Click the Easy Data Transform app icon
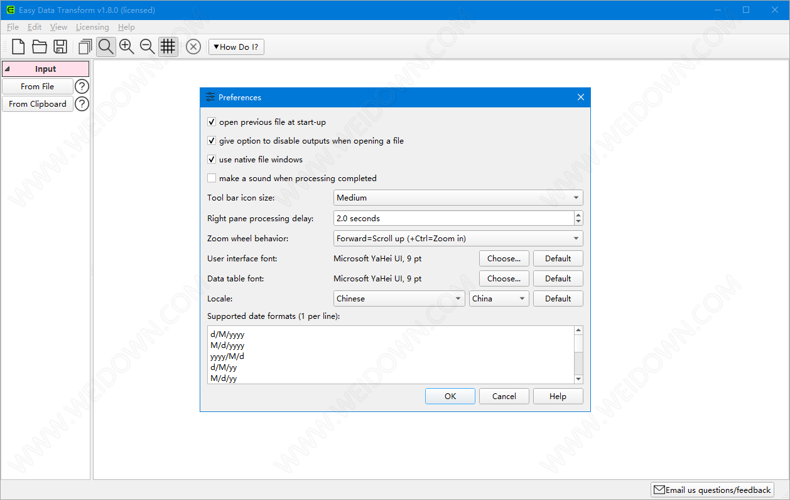 tap(10, 10)
